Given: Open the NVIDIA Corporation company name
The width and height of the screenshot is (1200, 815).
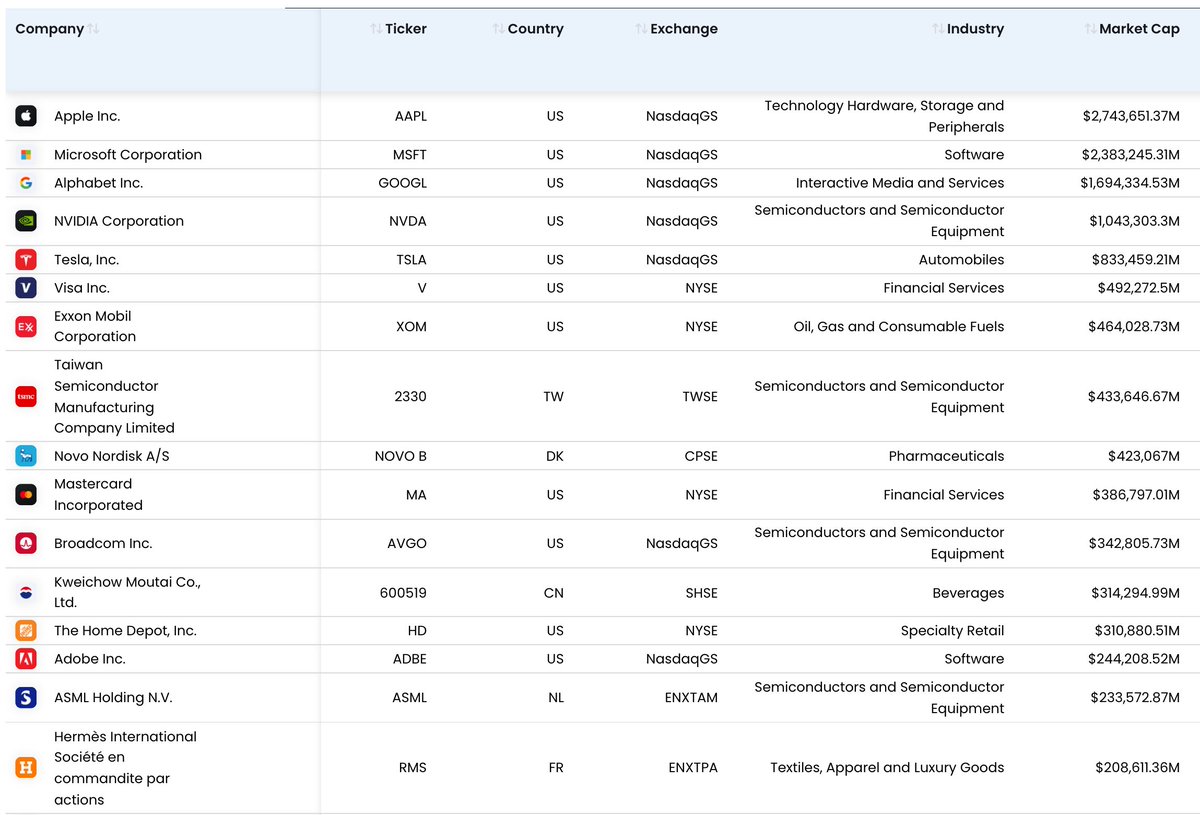Looking at the screenshot, I should (x=119, y=221).
